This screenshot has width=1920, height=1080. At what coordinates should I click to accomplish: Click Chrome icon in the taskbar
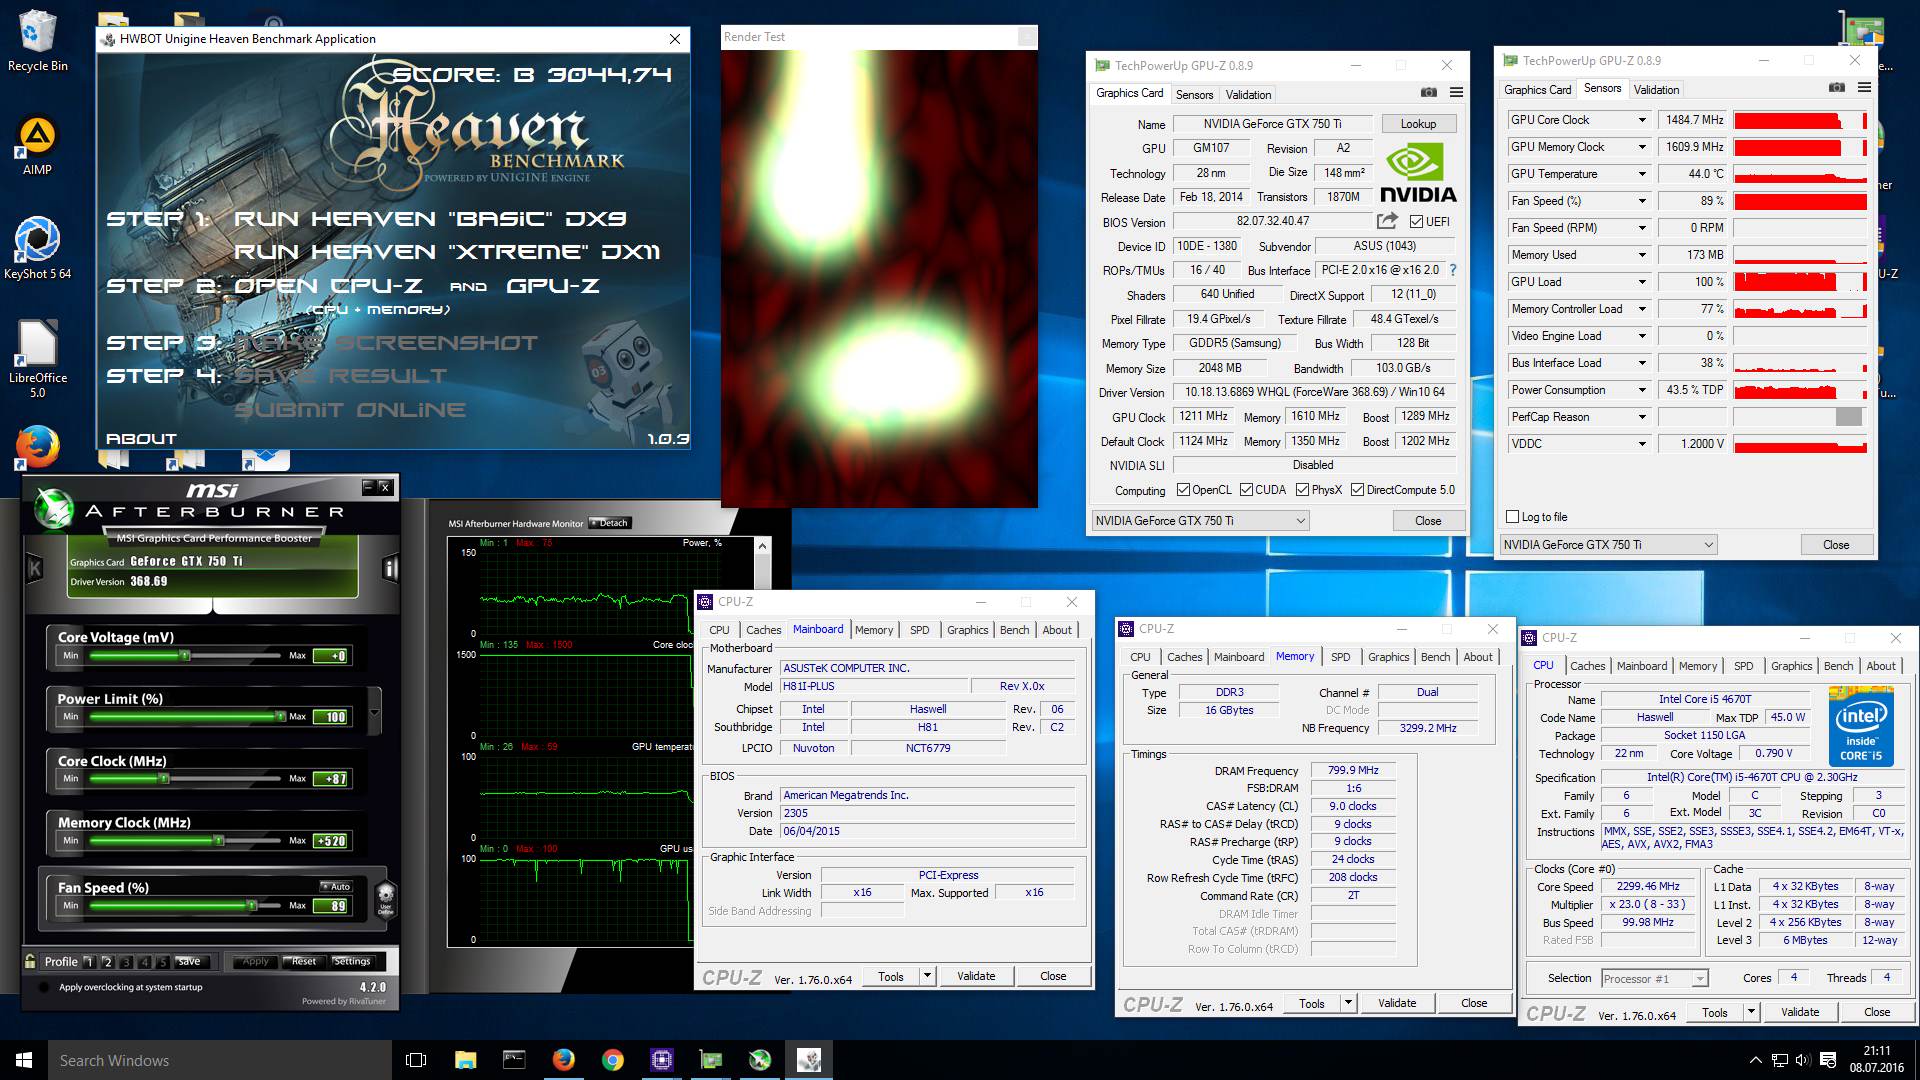[x=612, y=1060]
